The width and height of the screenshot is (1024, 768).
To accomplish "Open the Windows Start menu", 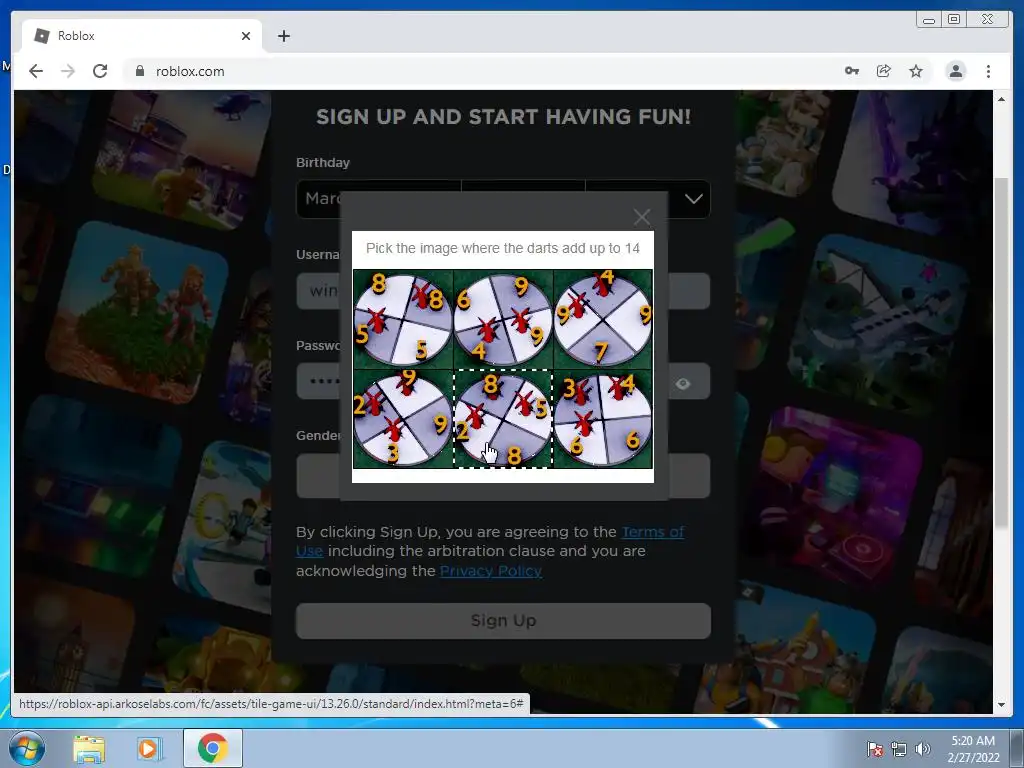I will point(27,748).
